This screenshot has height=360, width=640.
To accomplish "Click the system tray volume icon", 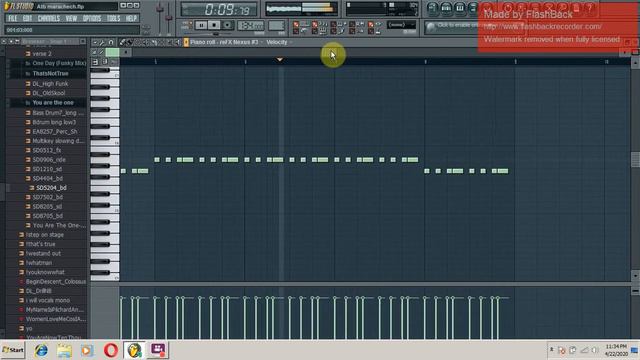I will [595, 350].
